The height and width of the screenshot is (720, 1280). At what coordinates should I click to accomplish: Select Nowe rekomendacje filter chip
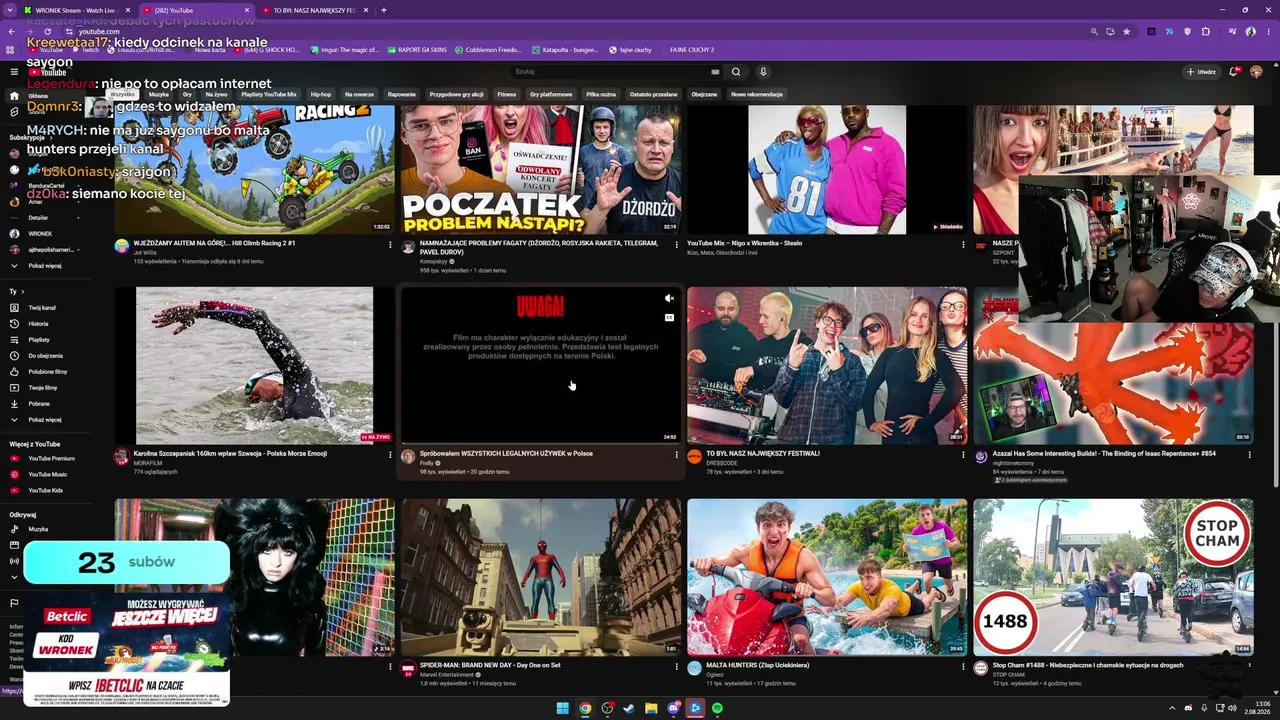pyautogui.click(x=757, y=94)
